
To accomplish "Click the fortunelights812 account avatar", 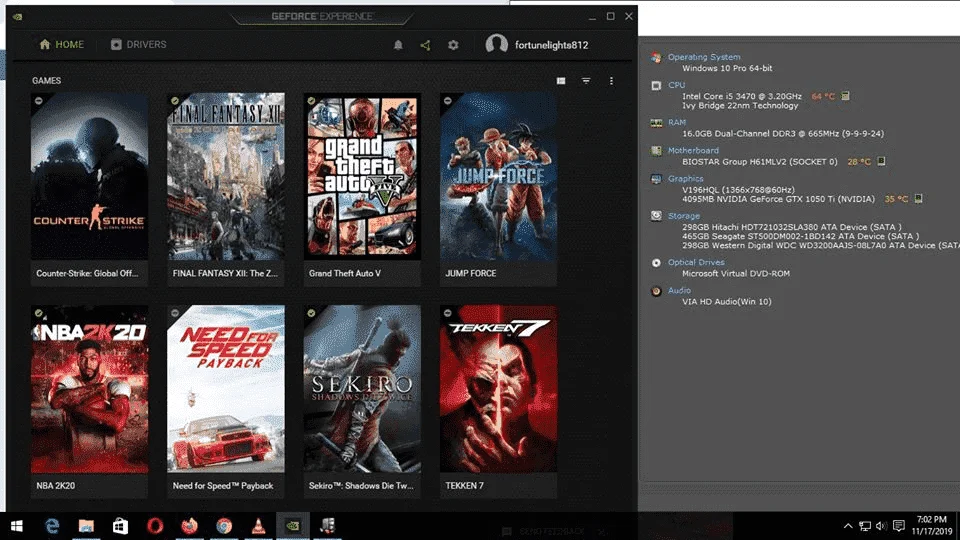I will pyautogui.click(x=497, y=44).
